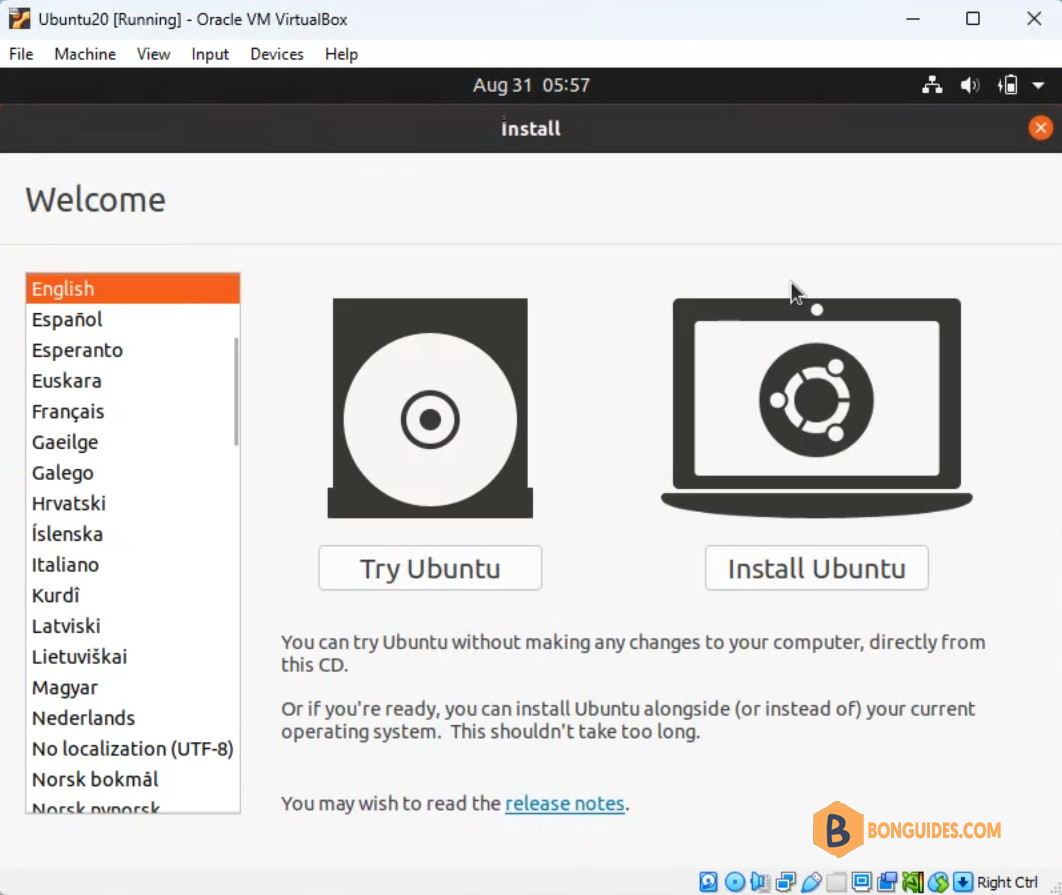Click the shared folders status icon
Screen dimensions: 1062x895
(x=836, y=881)
